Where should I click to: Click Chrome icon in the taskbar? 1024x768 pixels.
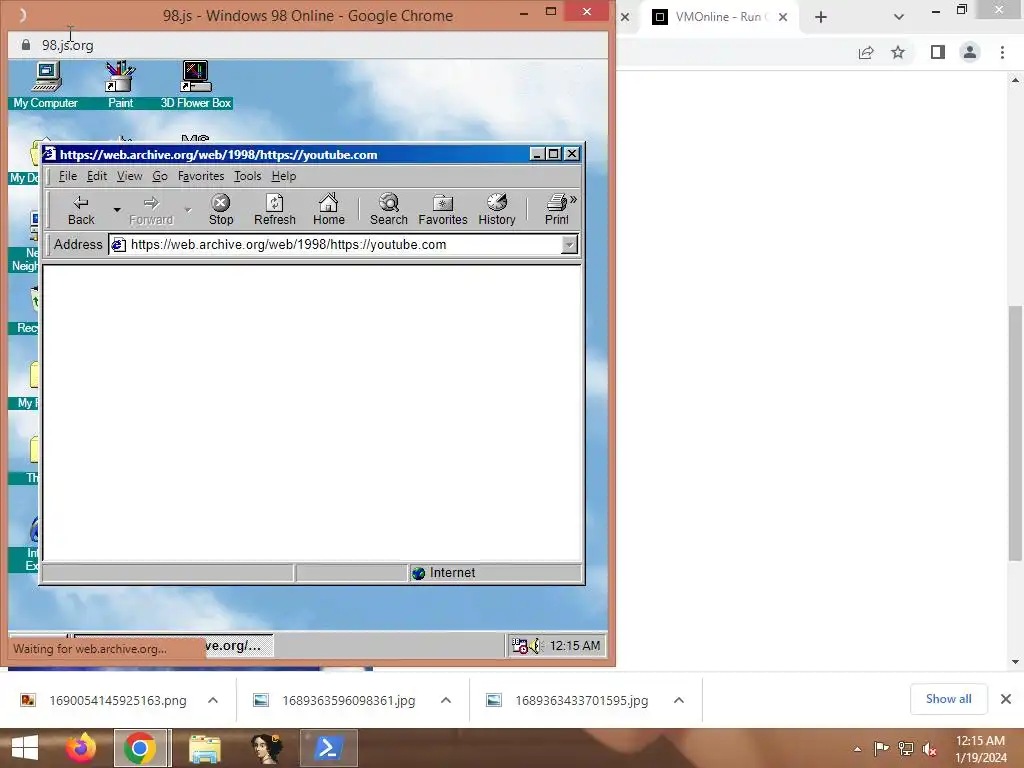[x=140, y=748]
